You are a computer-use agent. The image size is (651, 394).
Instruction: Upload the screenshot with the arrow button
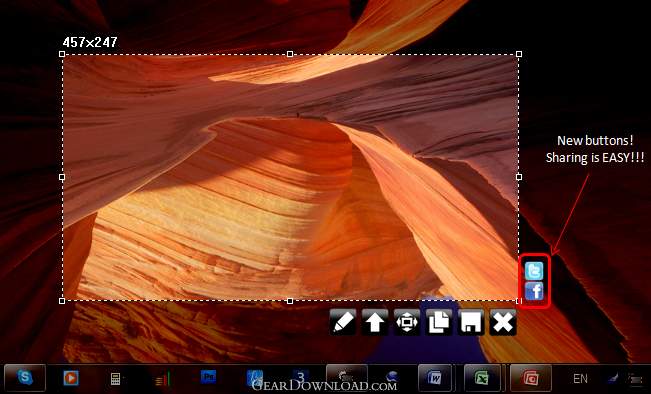pyautogui.click(x=375, y=322)
